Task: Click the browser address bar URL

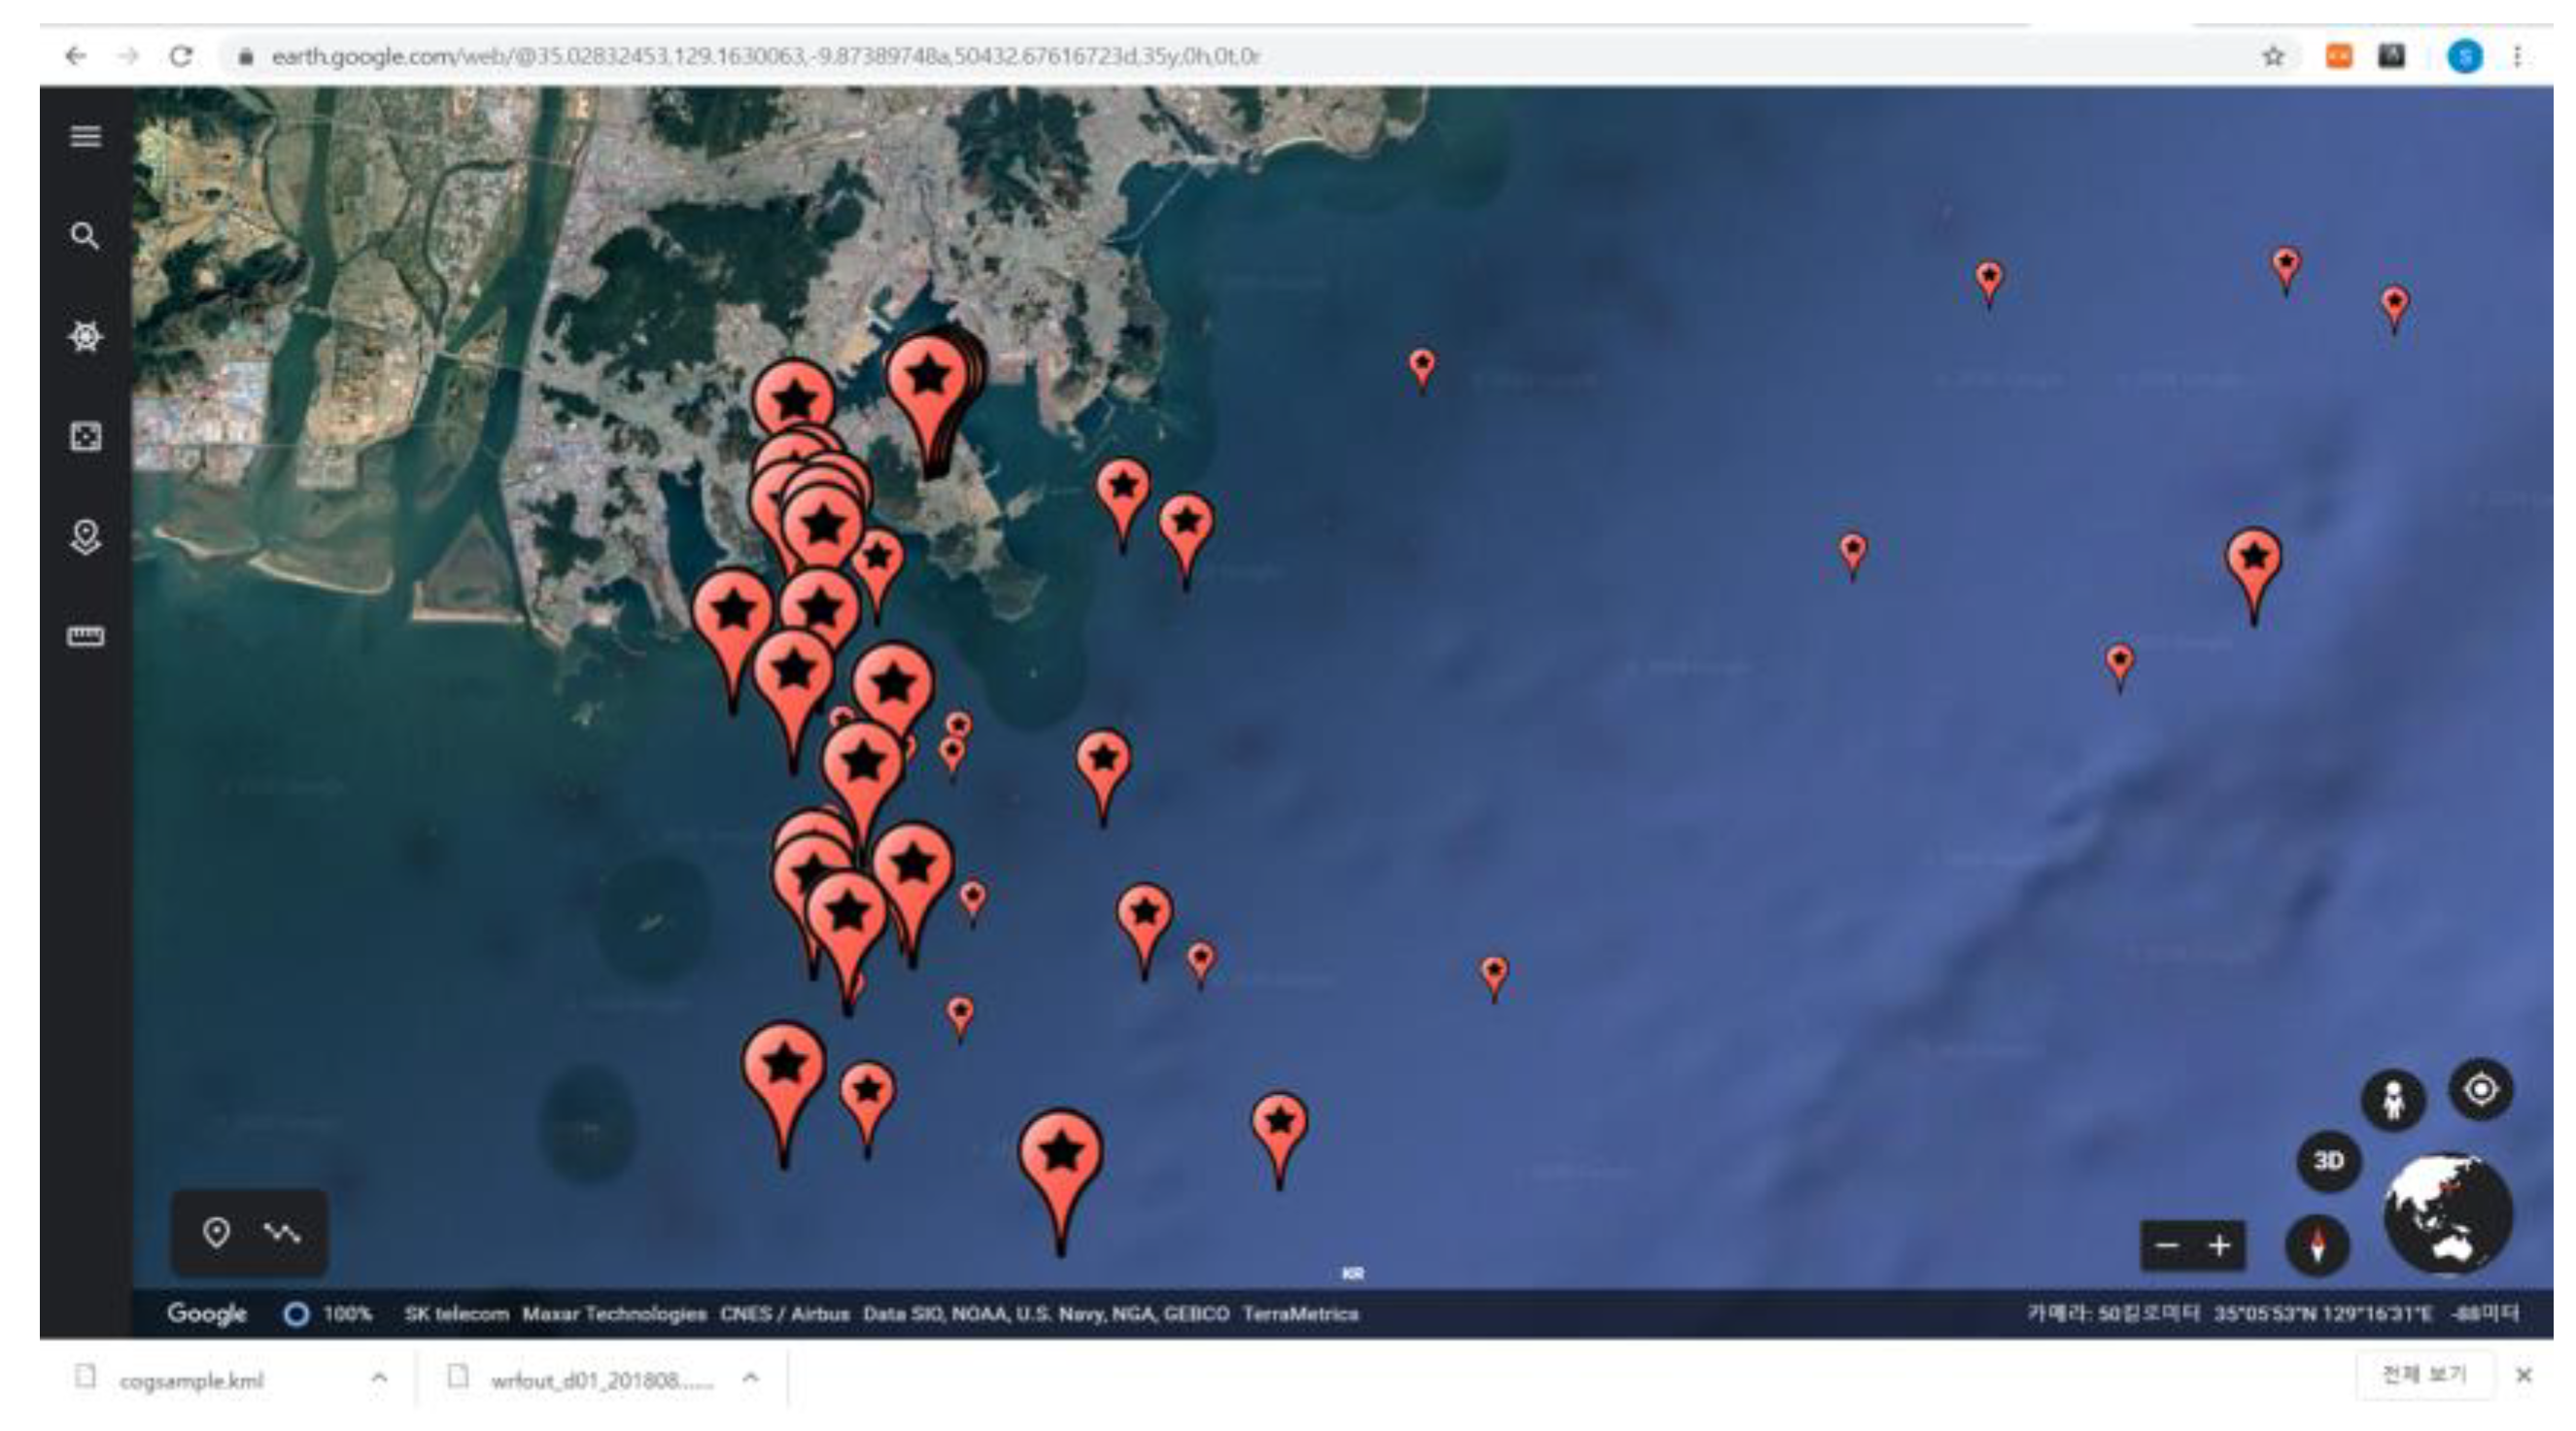Action: 764,57
